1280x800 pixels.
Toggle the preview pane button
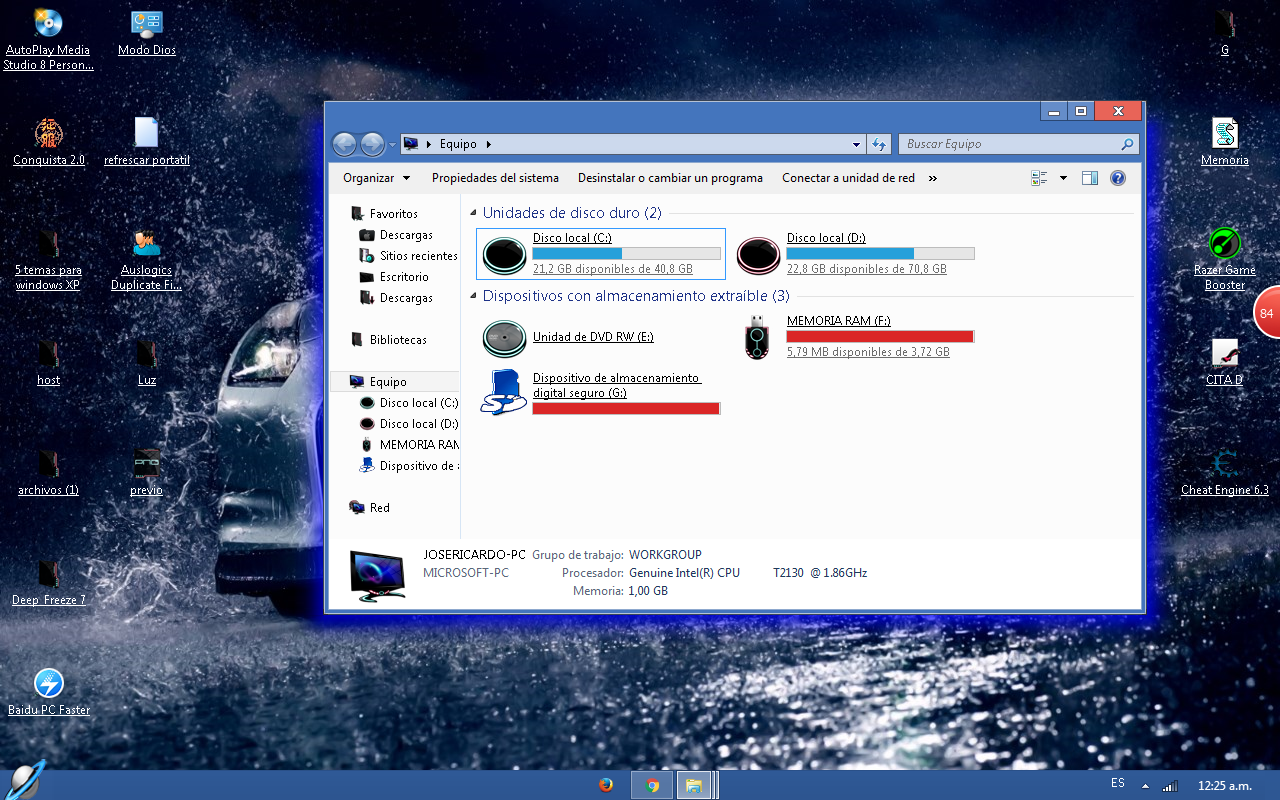click(x=1090, y=178)
